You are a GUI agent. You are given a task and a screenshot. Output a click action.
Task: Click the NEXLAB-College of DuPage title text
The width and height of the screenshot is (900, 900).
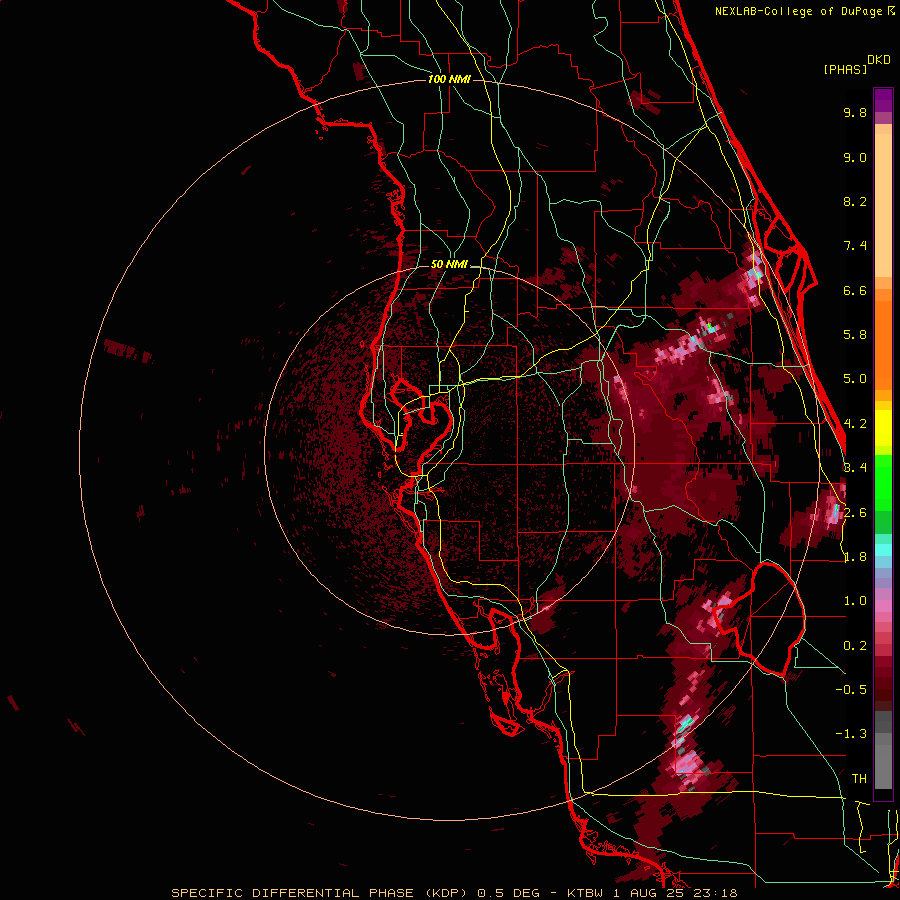pyautogui.click(x=799, y=11)
